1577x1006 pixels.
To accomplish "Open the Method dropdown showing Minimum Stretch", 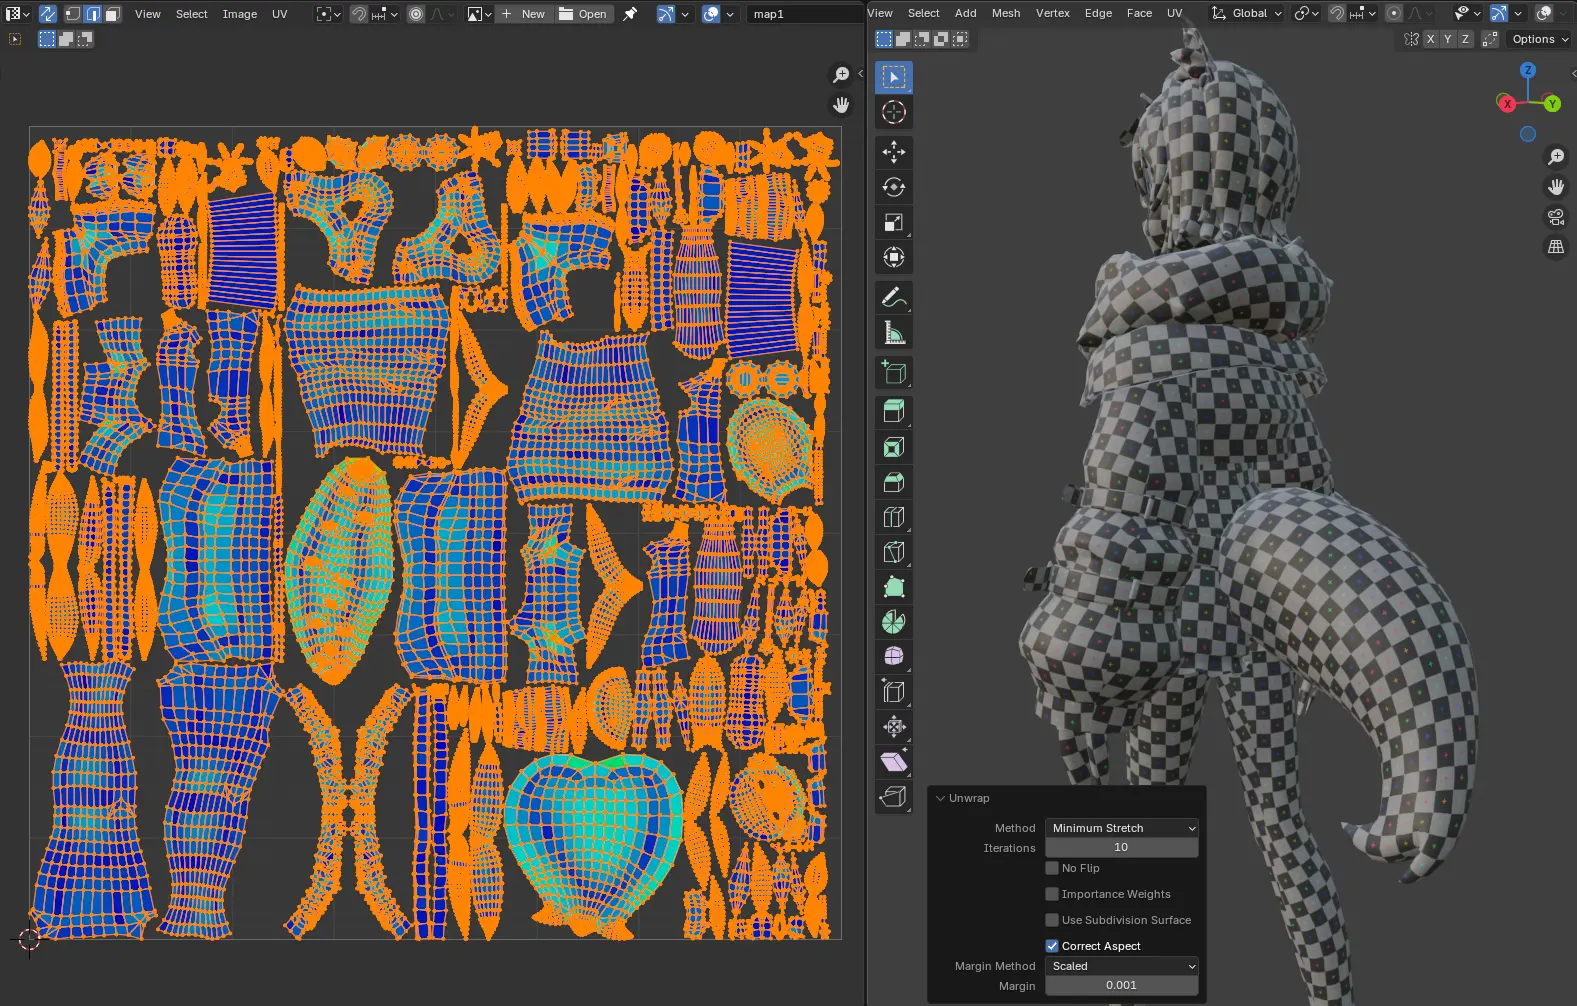I will tap(1121, 828).
